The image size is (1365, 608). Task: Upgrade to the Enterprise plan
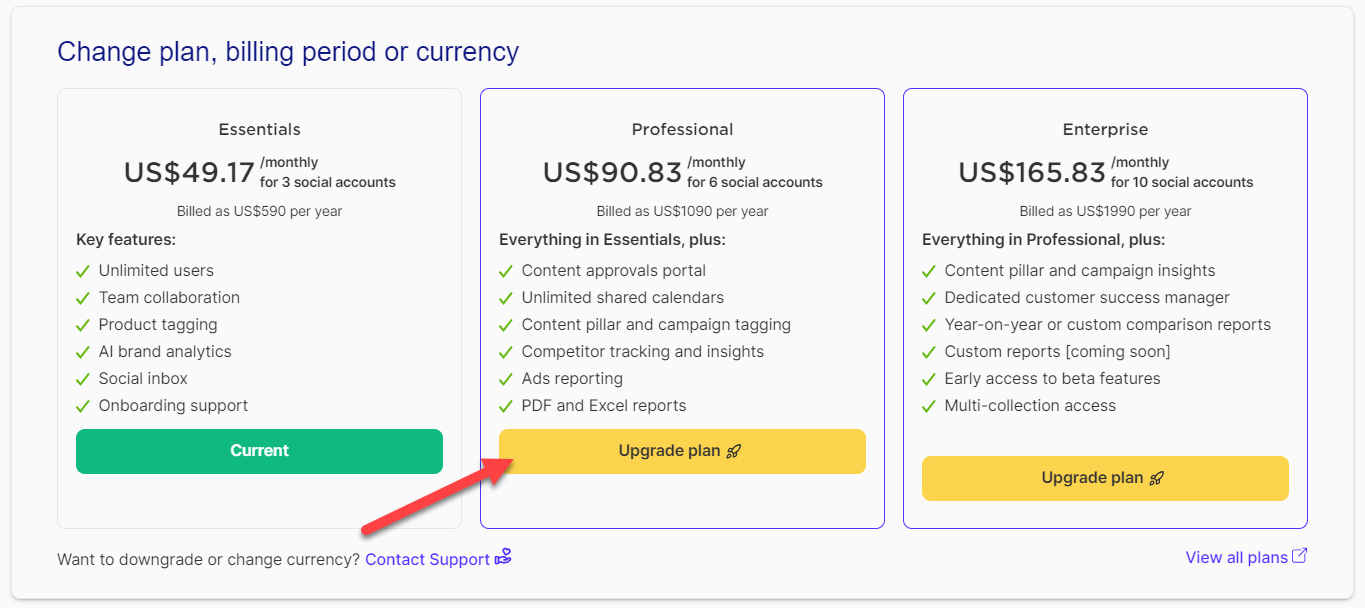[1105, 478]
